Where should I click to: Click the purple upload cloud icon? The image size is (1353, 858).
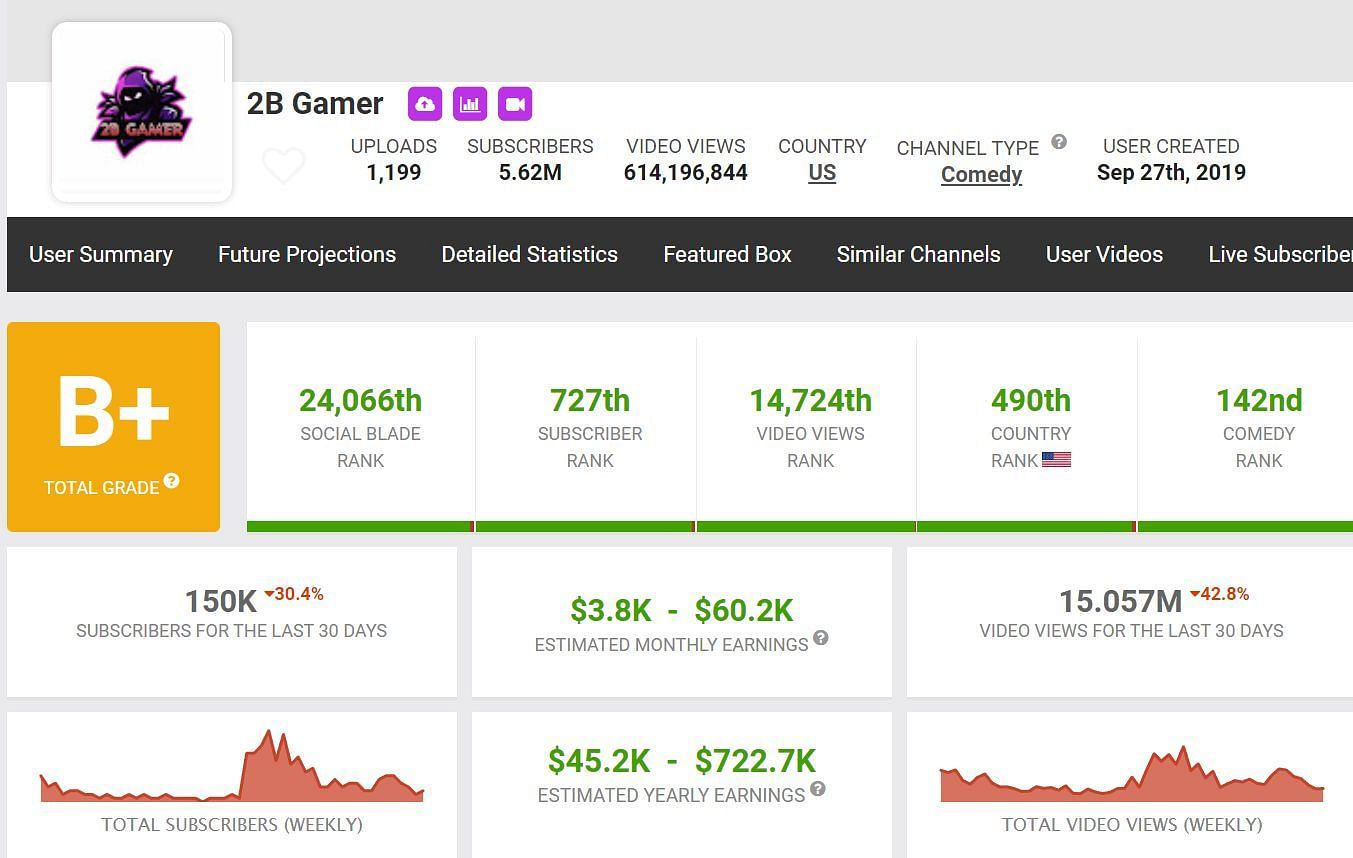point(425,104)
